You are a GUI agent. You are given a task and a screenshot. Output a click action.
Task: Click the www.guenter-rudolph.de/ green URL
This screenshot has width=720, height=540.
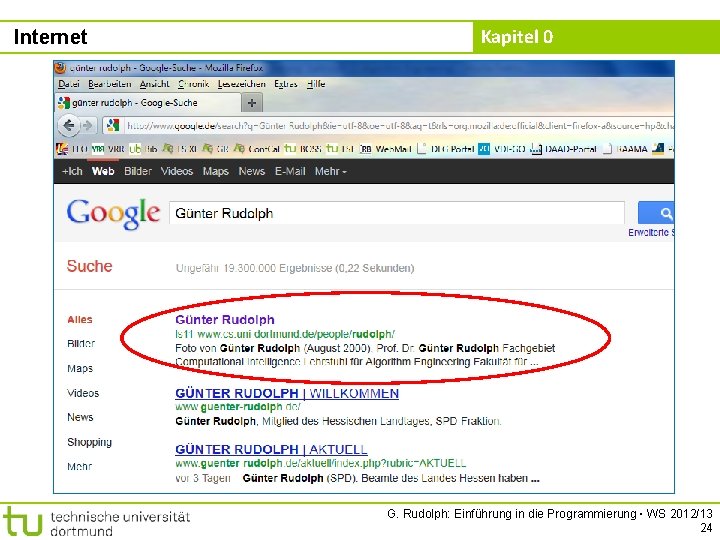[238, 407]
